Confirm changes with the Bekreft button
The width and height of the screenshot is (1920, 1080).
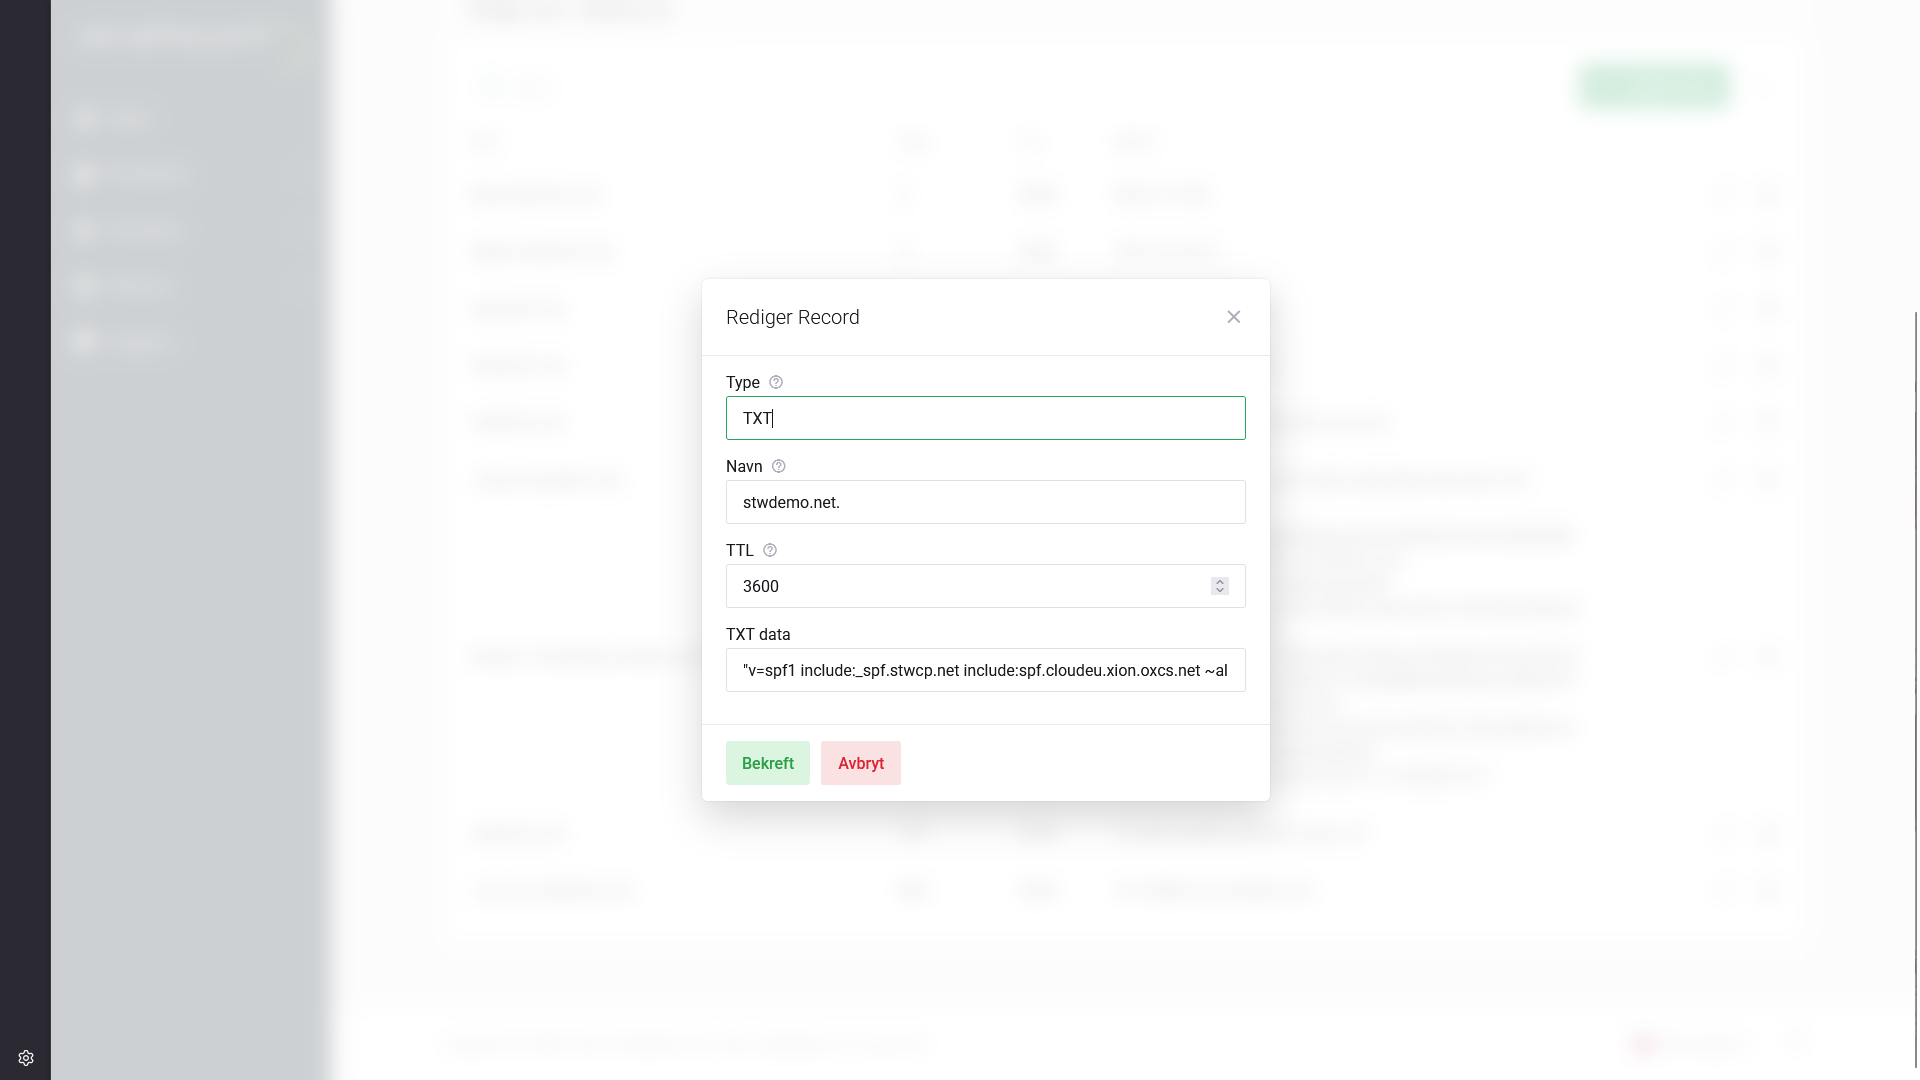(x=767, y=763)
